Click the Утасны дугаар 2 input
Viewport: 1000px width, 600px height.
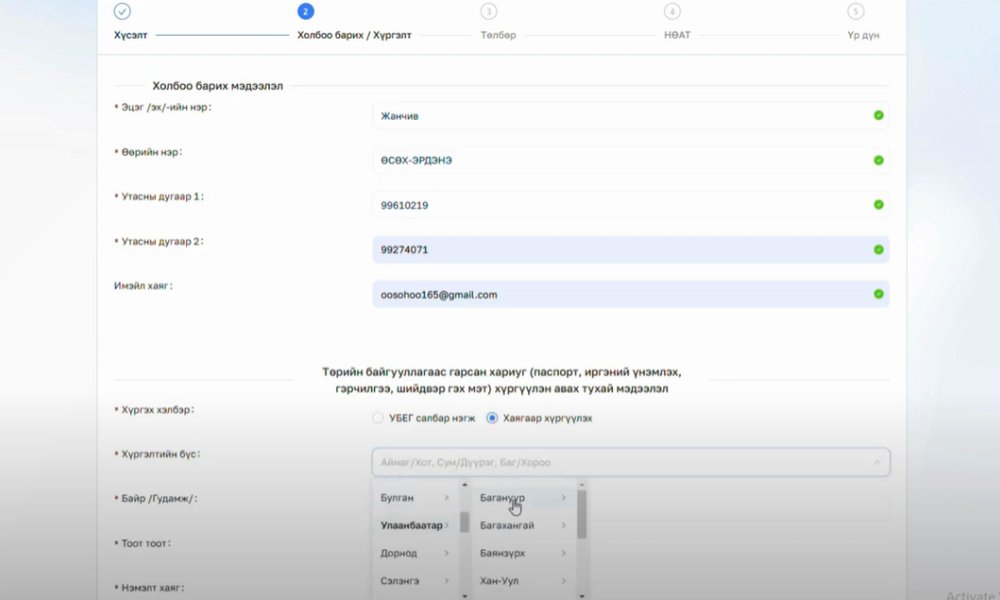631,249
